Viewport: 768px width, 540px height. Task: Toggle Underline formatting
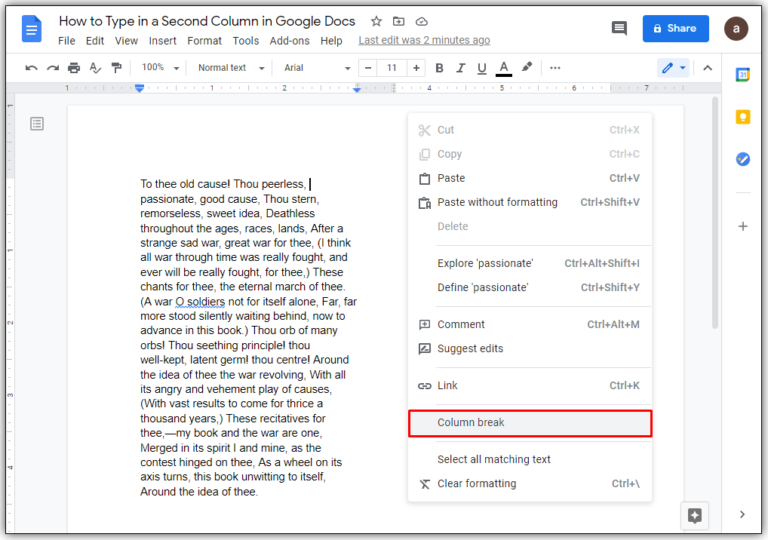[482, 68]
